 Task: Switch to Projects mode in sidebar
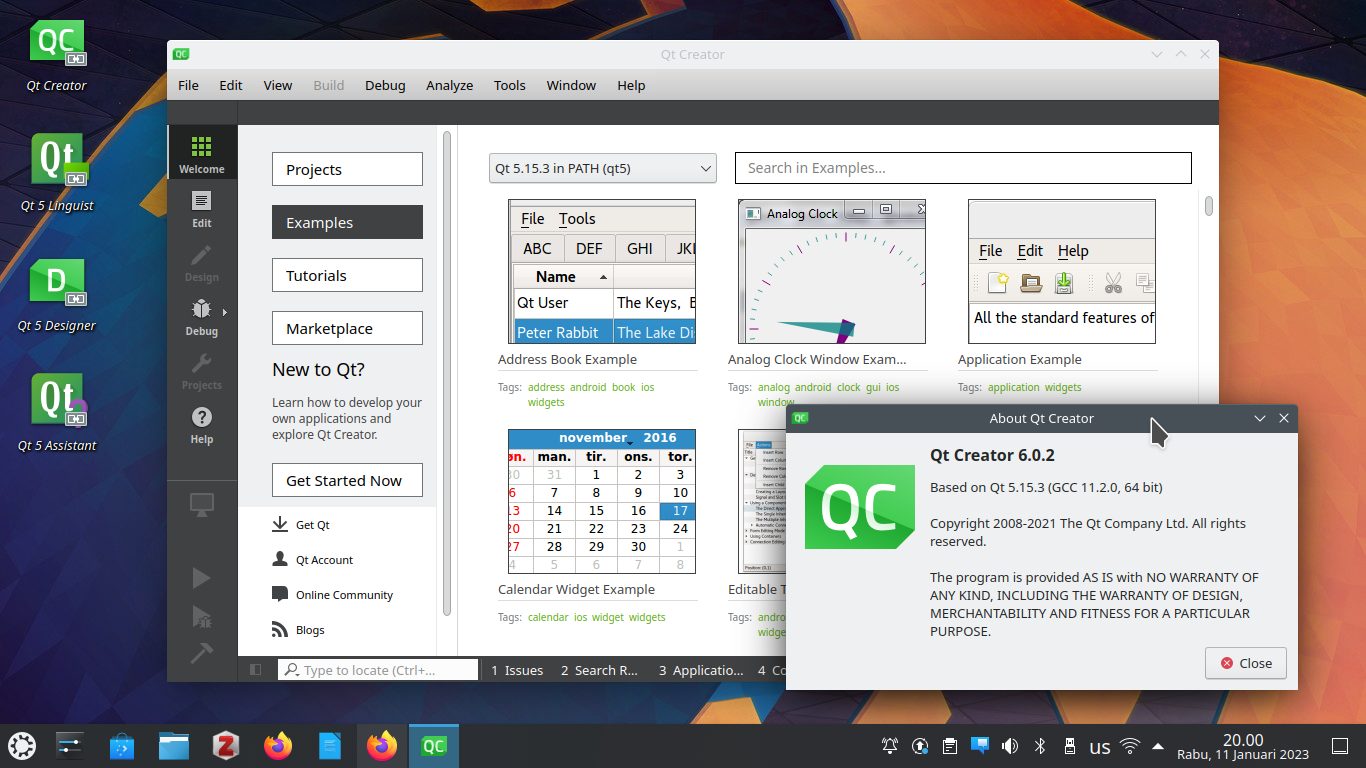point(202,371)
